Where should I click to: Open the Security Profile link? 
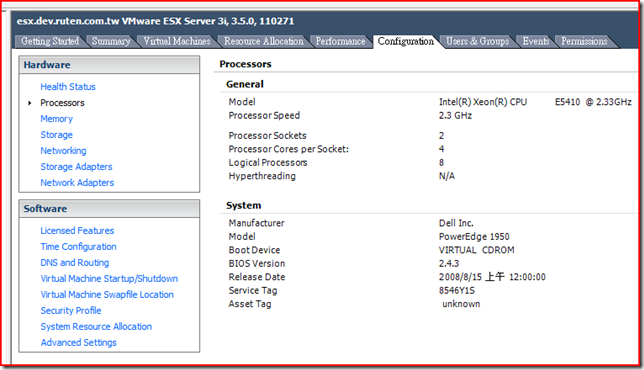pyautogui.click(x=71, y=311)
